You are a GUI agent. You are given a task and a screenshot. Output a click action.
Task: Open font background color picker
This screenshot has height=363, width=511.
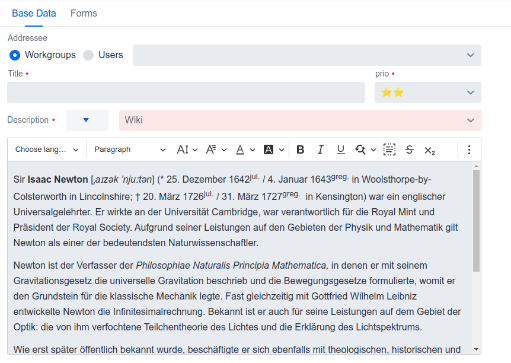268,150
